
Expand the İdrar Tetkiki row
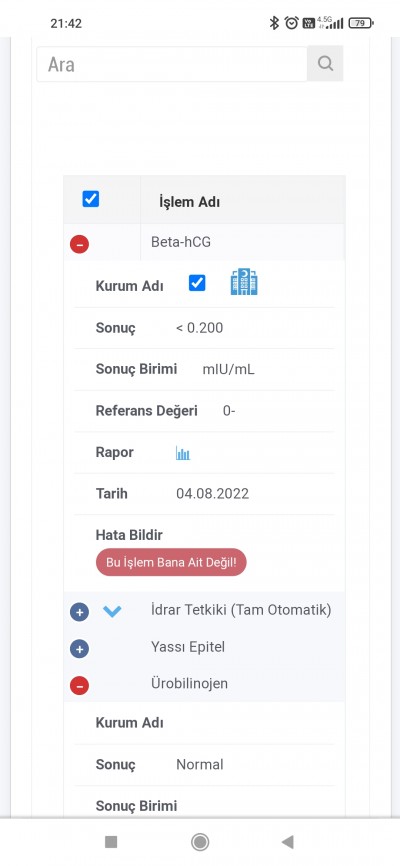[x=80, y=612]
